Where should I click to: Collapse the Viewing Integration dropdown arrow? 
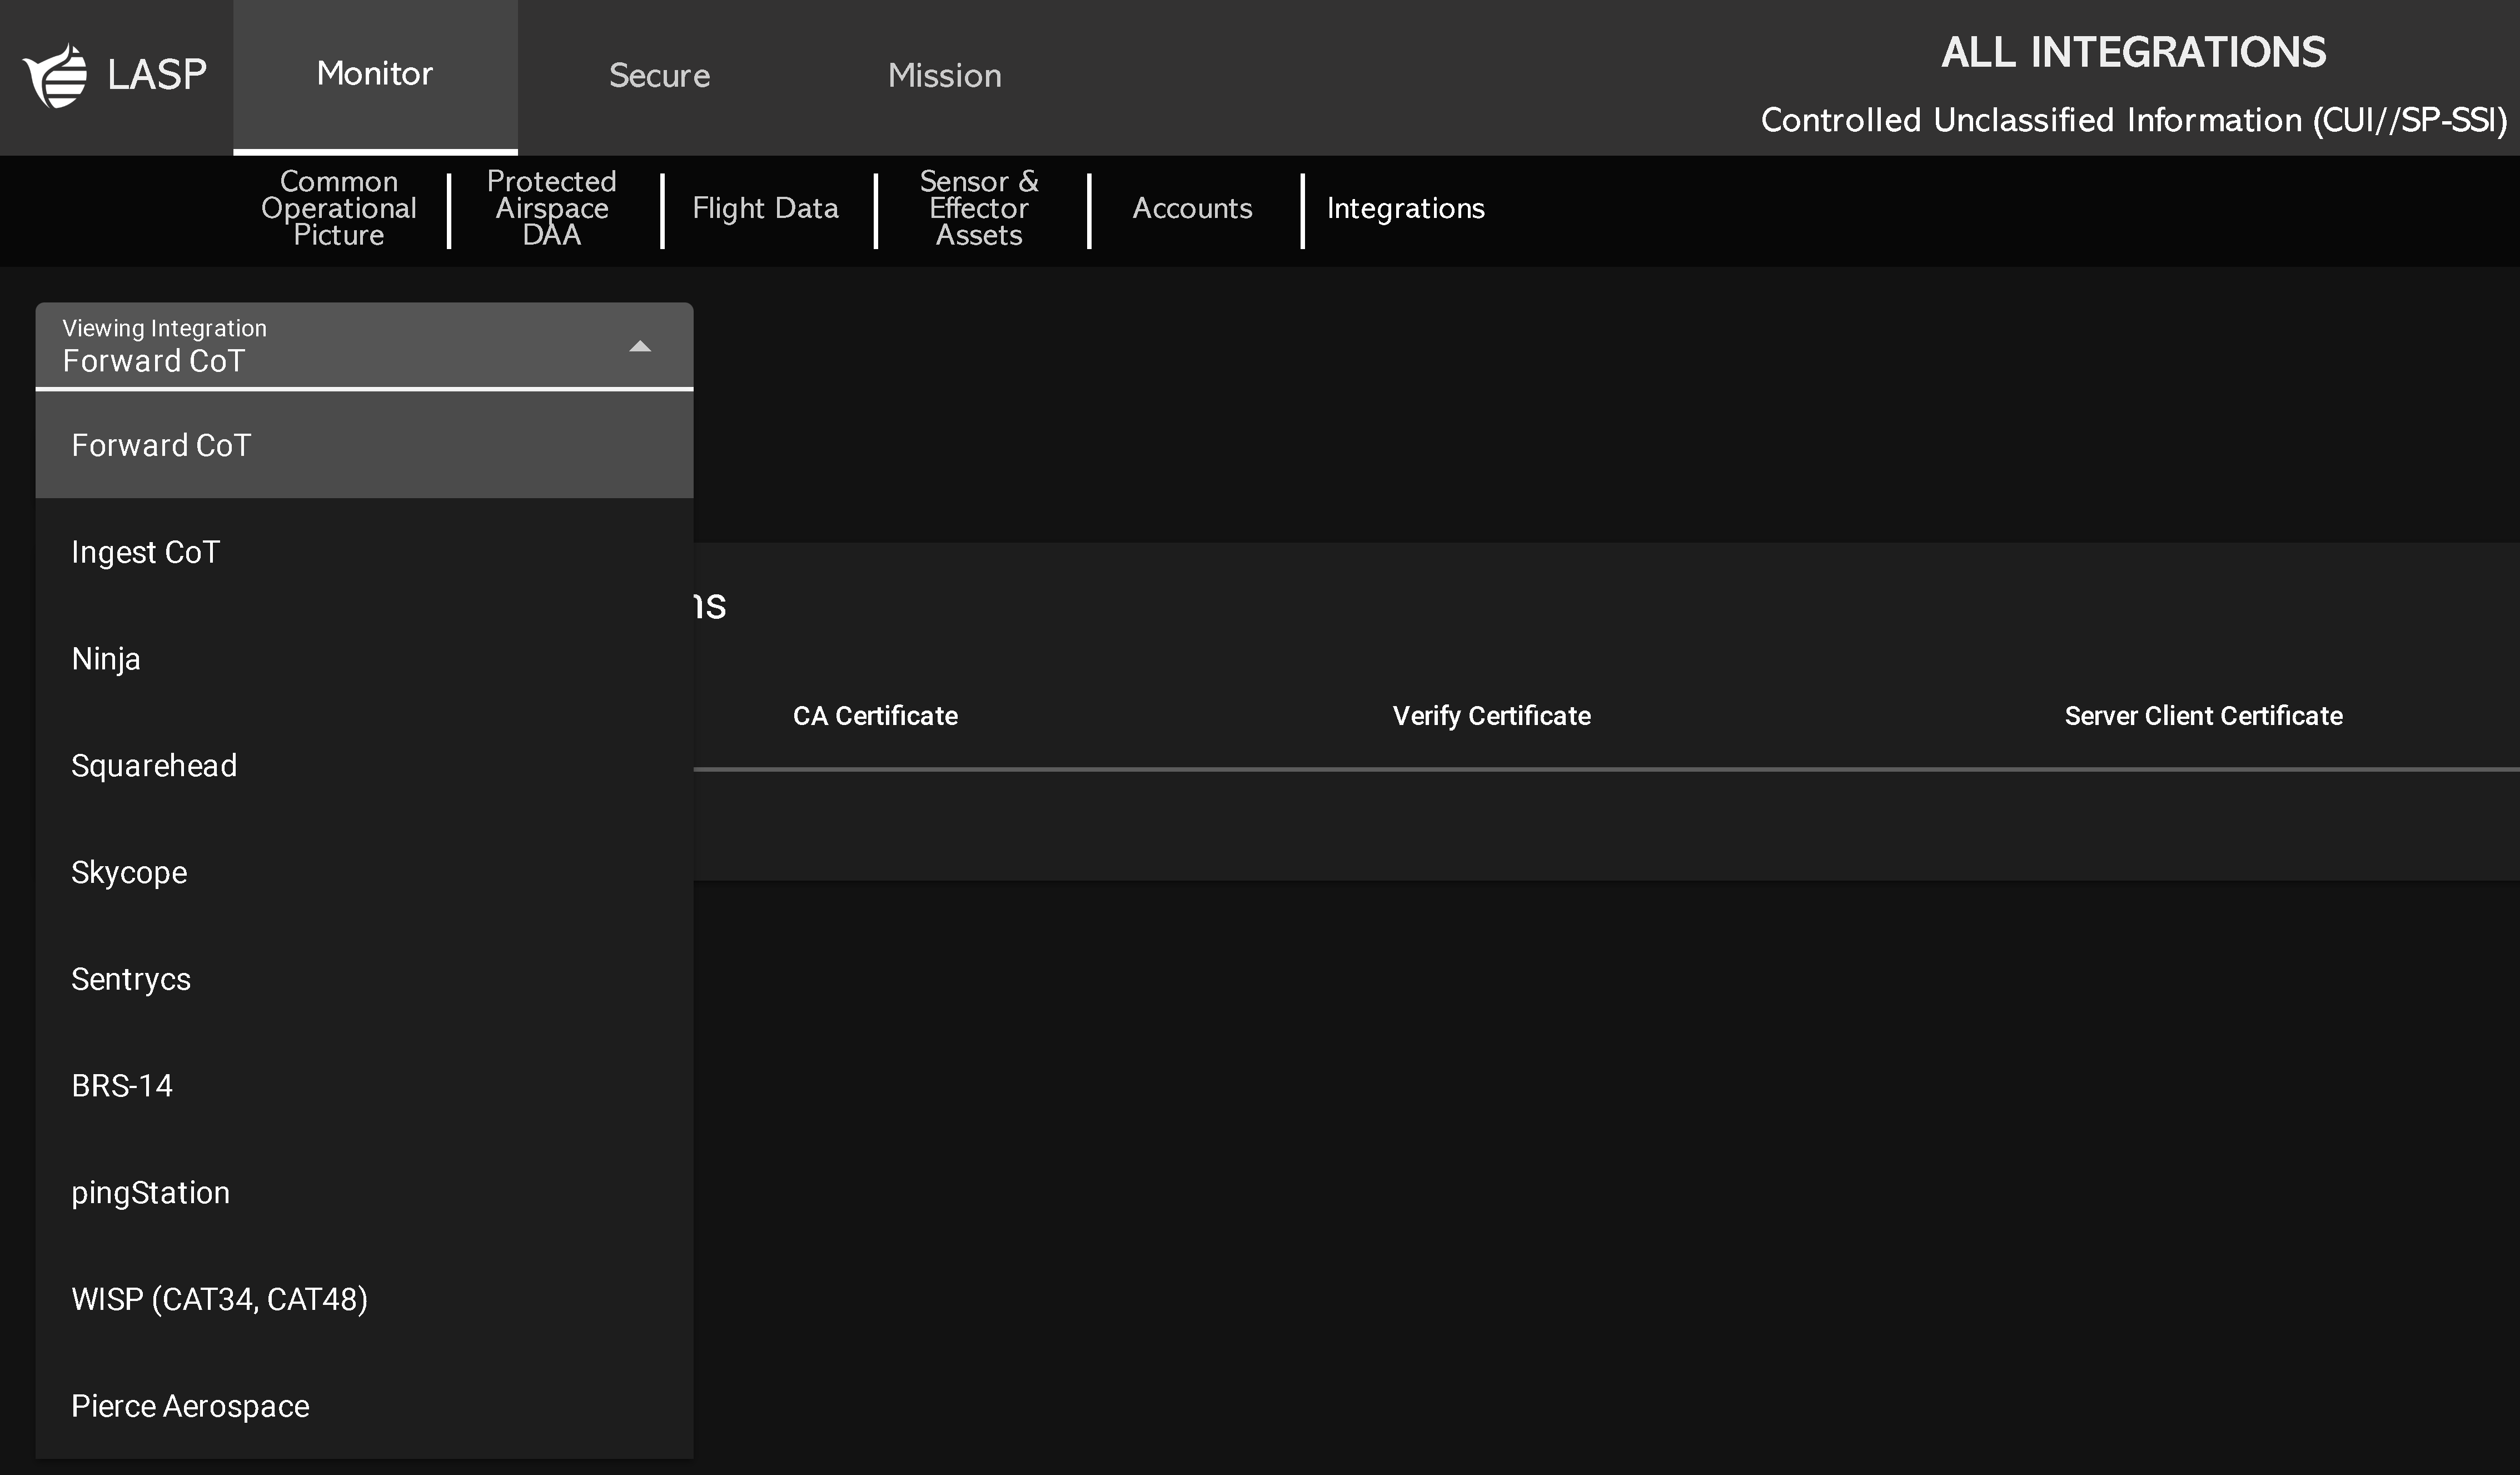point(640,347)
